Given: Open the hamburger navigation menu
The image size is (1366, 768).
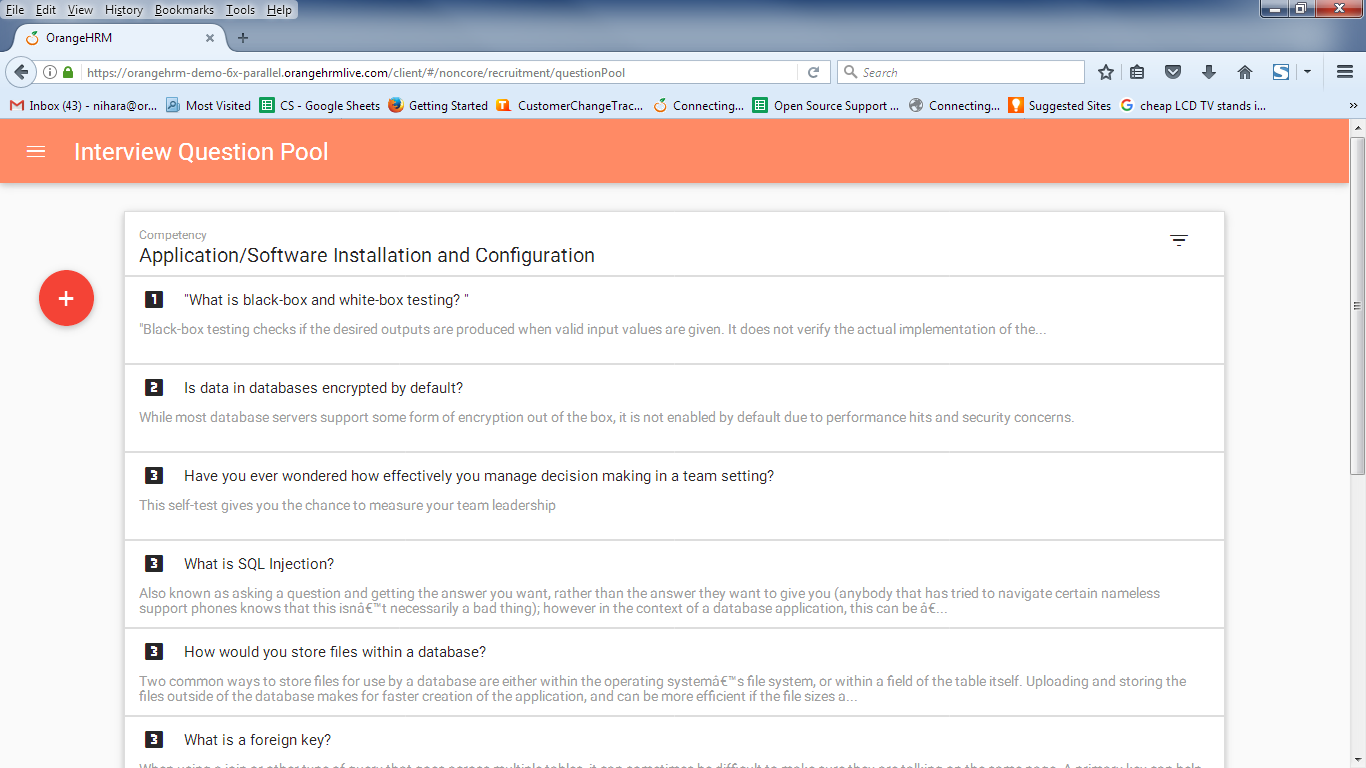Looking at the screenshot, I should click(36, 152).
